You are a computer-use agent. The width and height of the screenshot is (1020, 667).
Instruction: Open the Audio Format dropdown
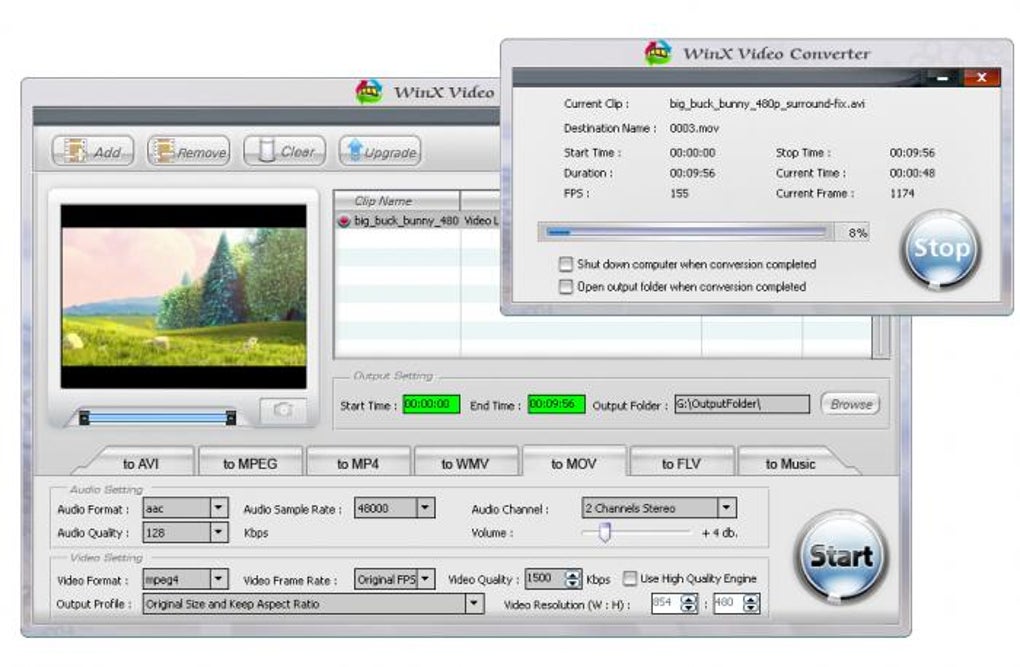click(219, 508)
